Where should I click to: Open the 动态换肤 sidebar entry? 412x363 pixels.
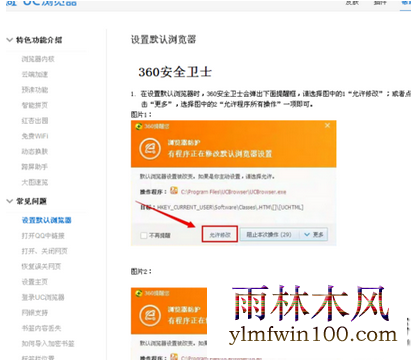pyautogui.click(x=35, y=151)
